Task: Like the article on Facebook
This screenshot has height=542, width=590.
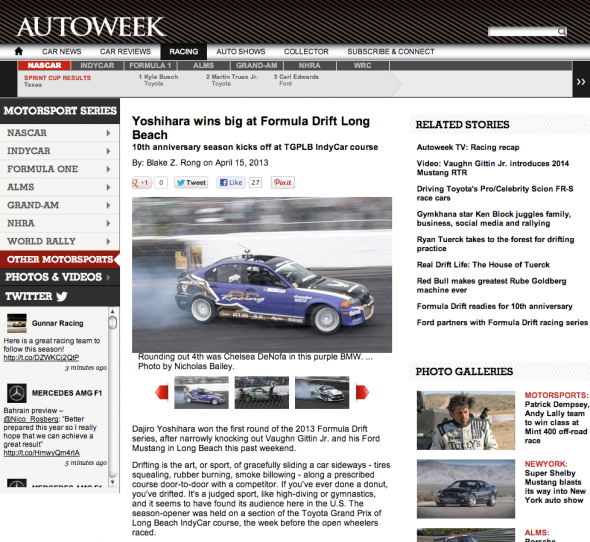Action: click(x=231, y=183)
